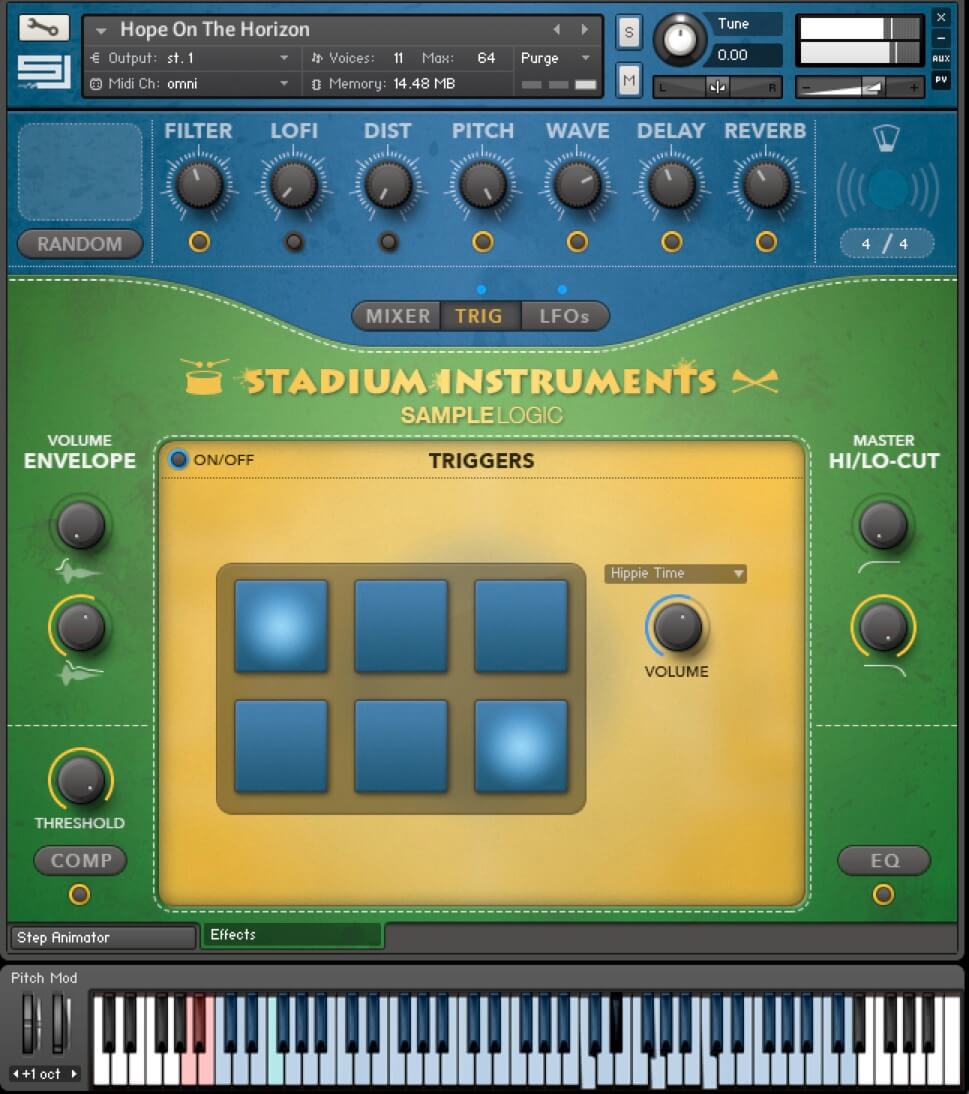Click the RANDOM button
969x1094 pixels.
[x=80, y=244]
